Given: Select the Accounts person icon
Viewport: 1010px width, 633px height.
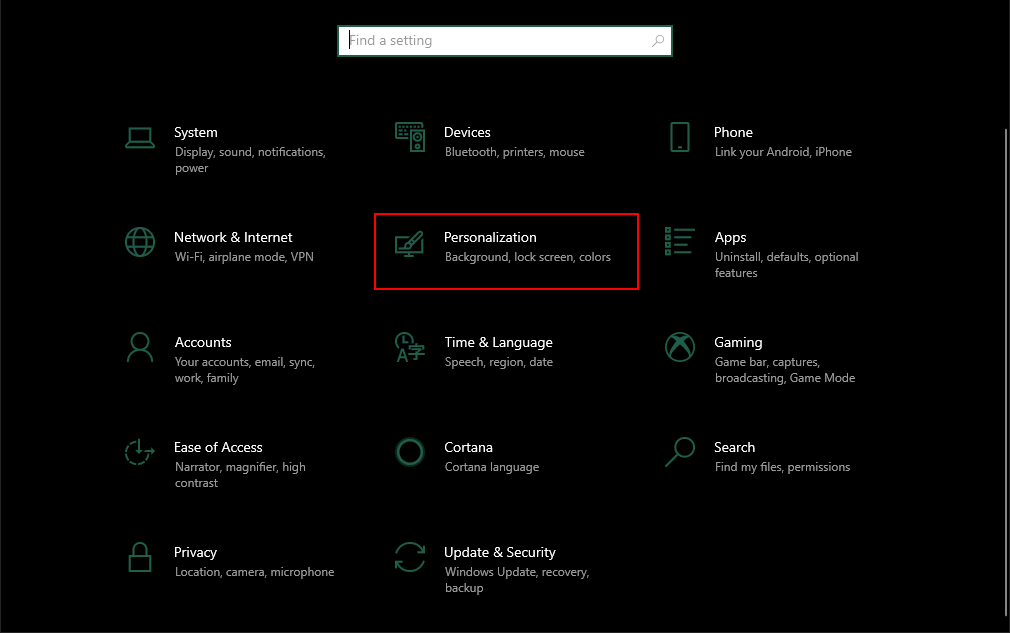Looking at the screenshot, I should tap(140, 348).
